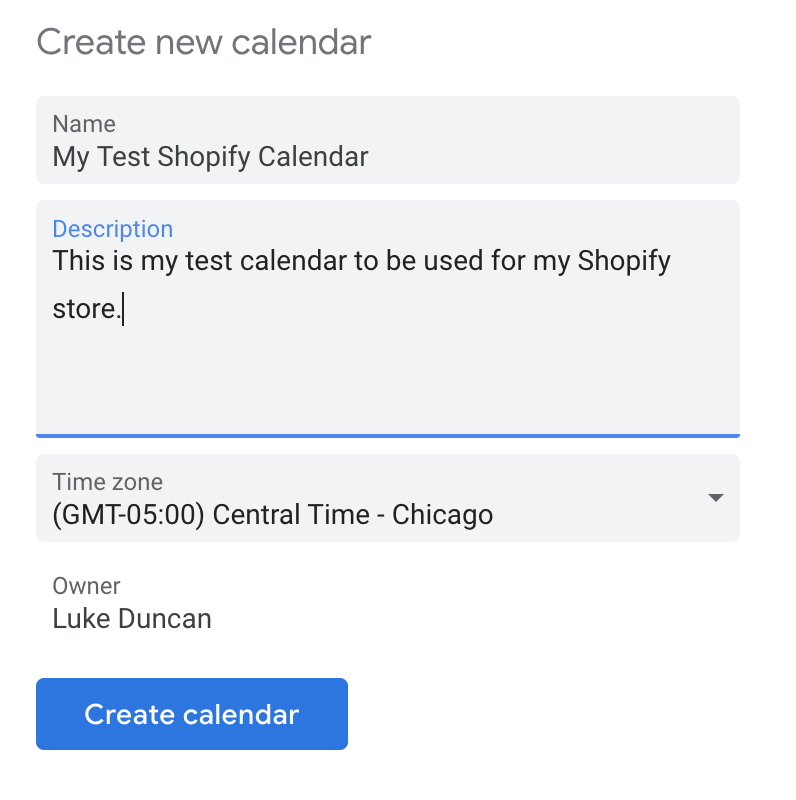Image resolution: width=796 pixels, height=800 pixels.
Task: Click the Description field label
Action: click(x=112, y=229)
